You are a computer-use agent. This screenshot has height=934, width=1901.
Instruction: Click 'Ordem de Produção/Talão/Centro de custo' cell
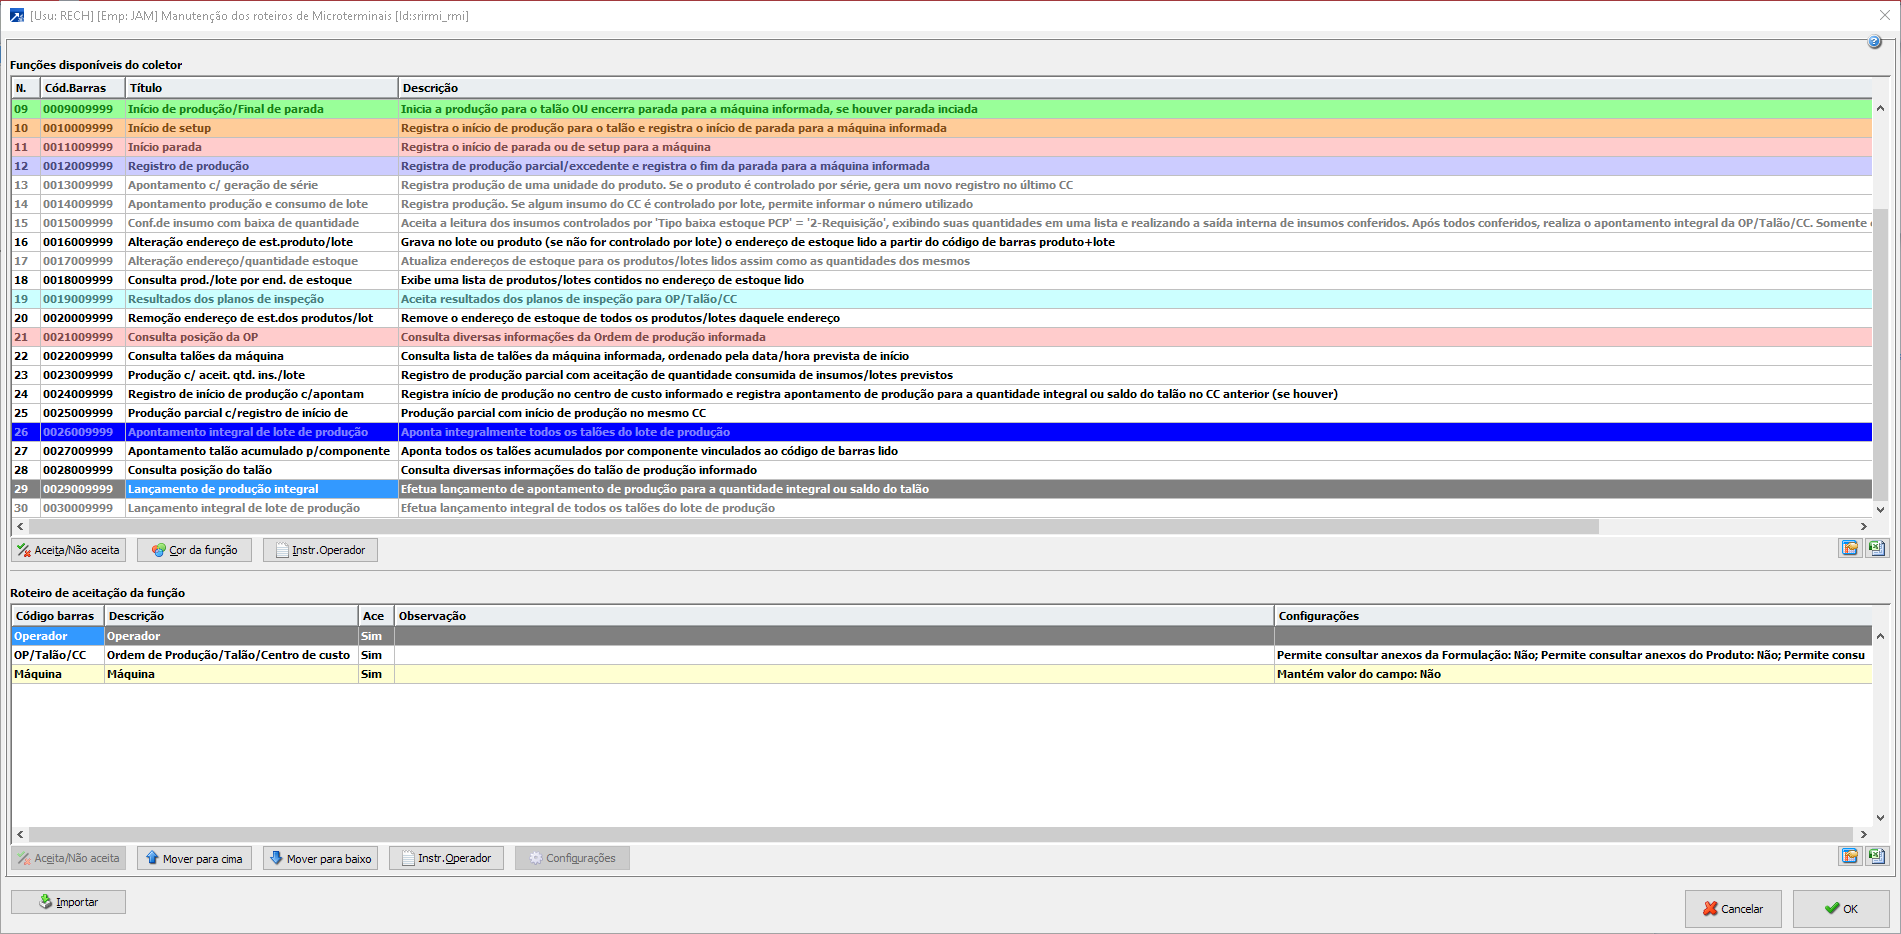pos(231,655)
